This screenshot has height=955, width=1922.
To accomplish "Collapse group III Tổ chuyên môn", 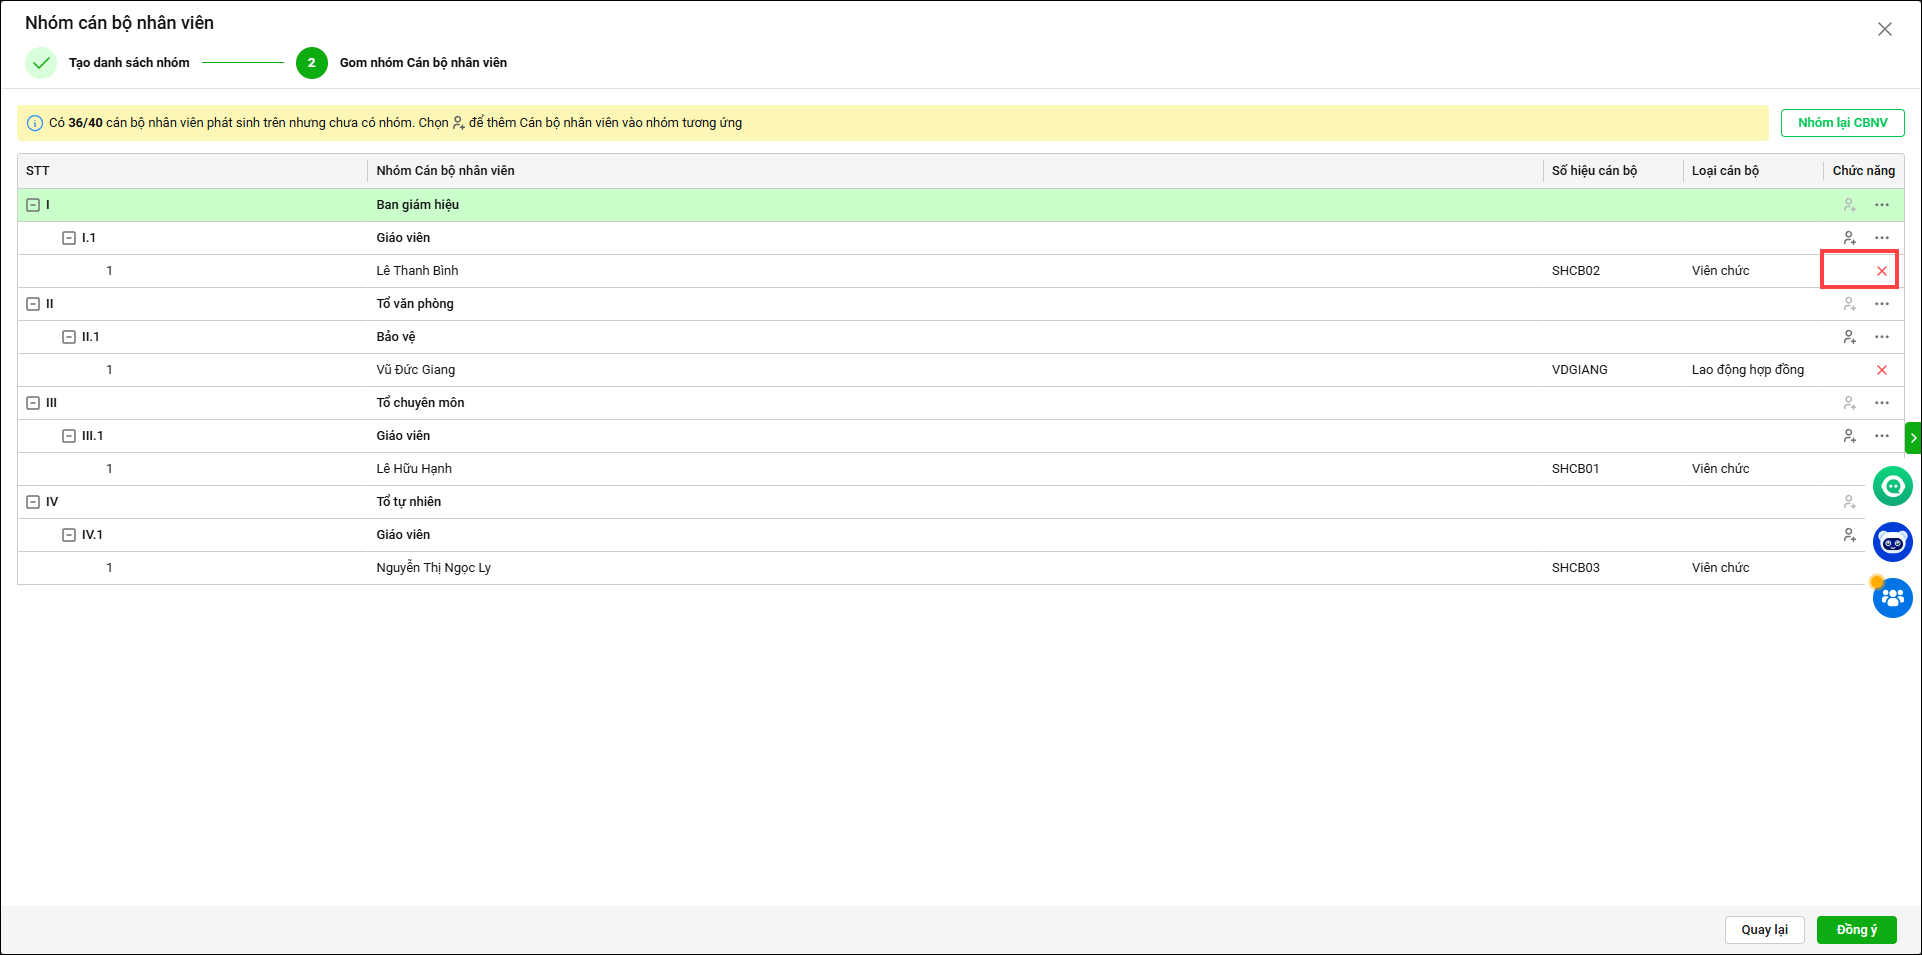I will pyautogui.click(x=33, y=403).
